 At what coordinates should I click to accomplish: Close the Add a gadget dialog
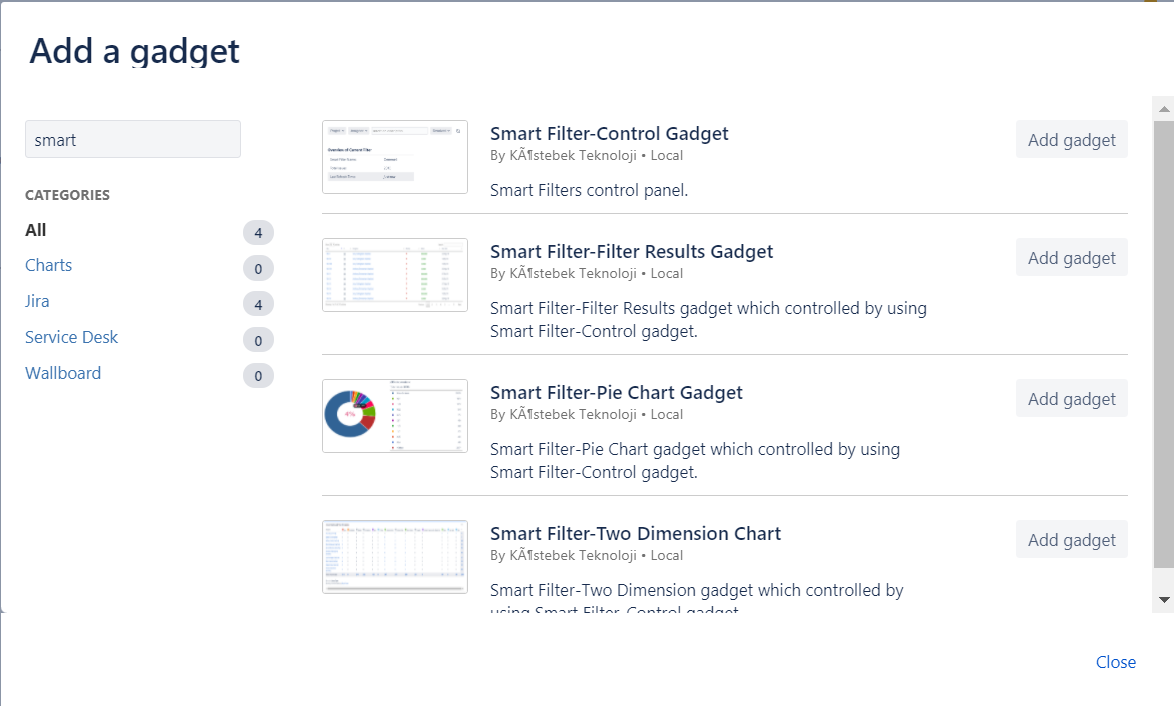[1116, 662]
